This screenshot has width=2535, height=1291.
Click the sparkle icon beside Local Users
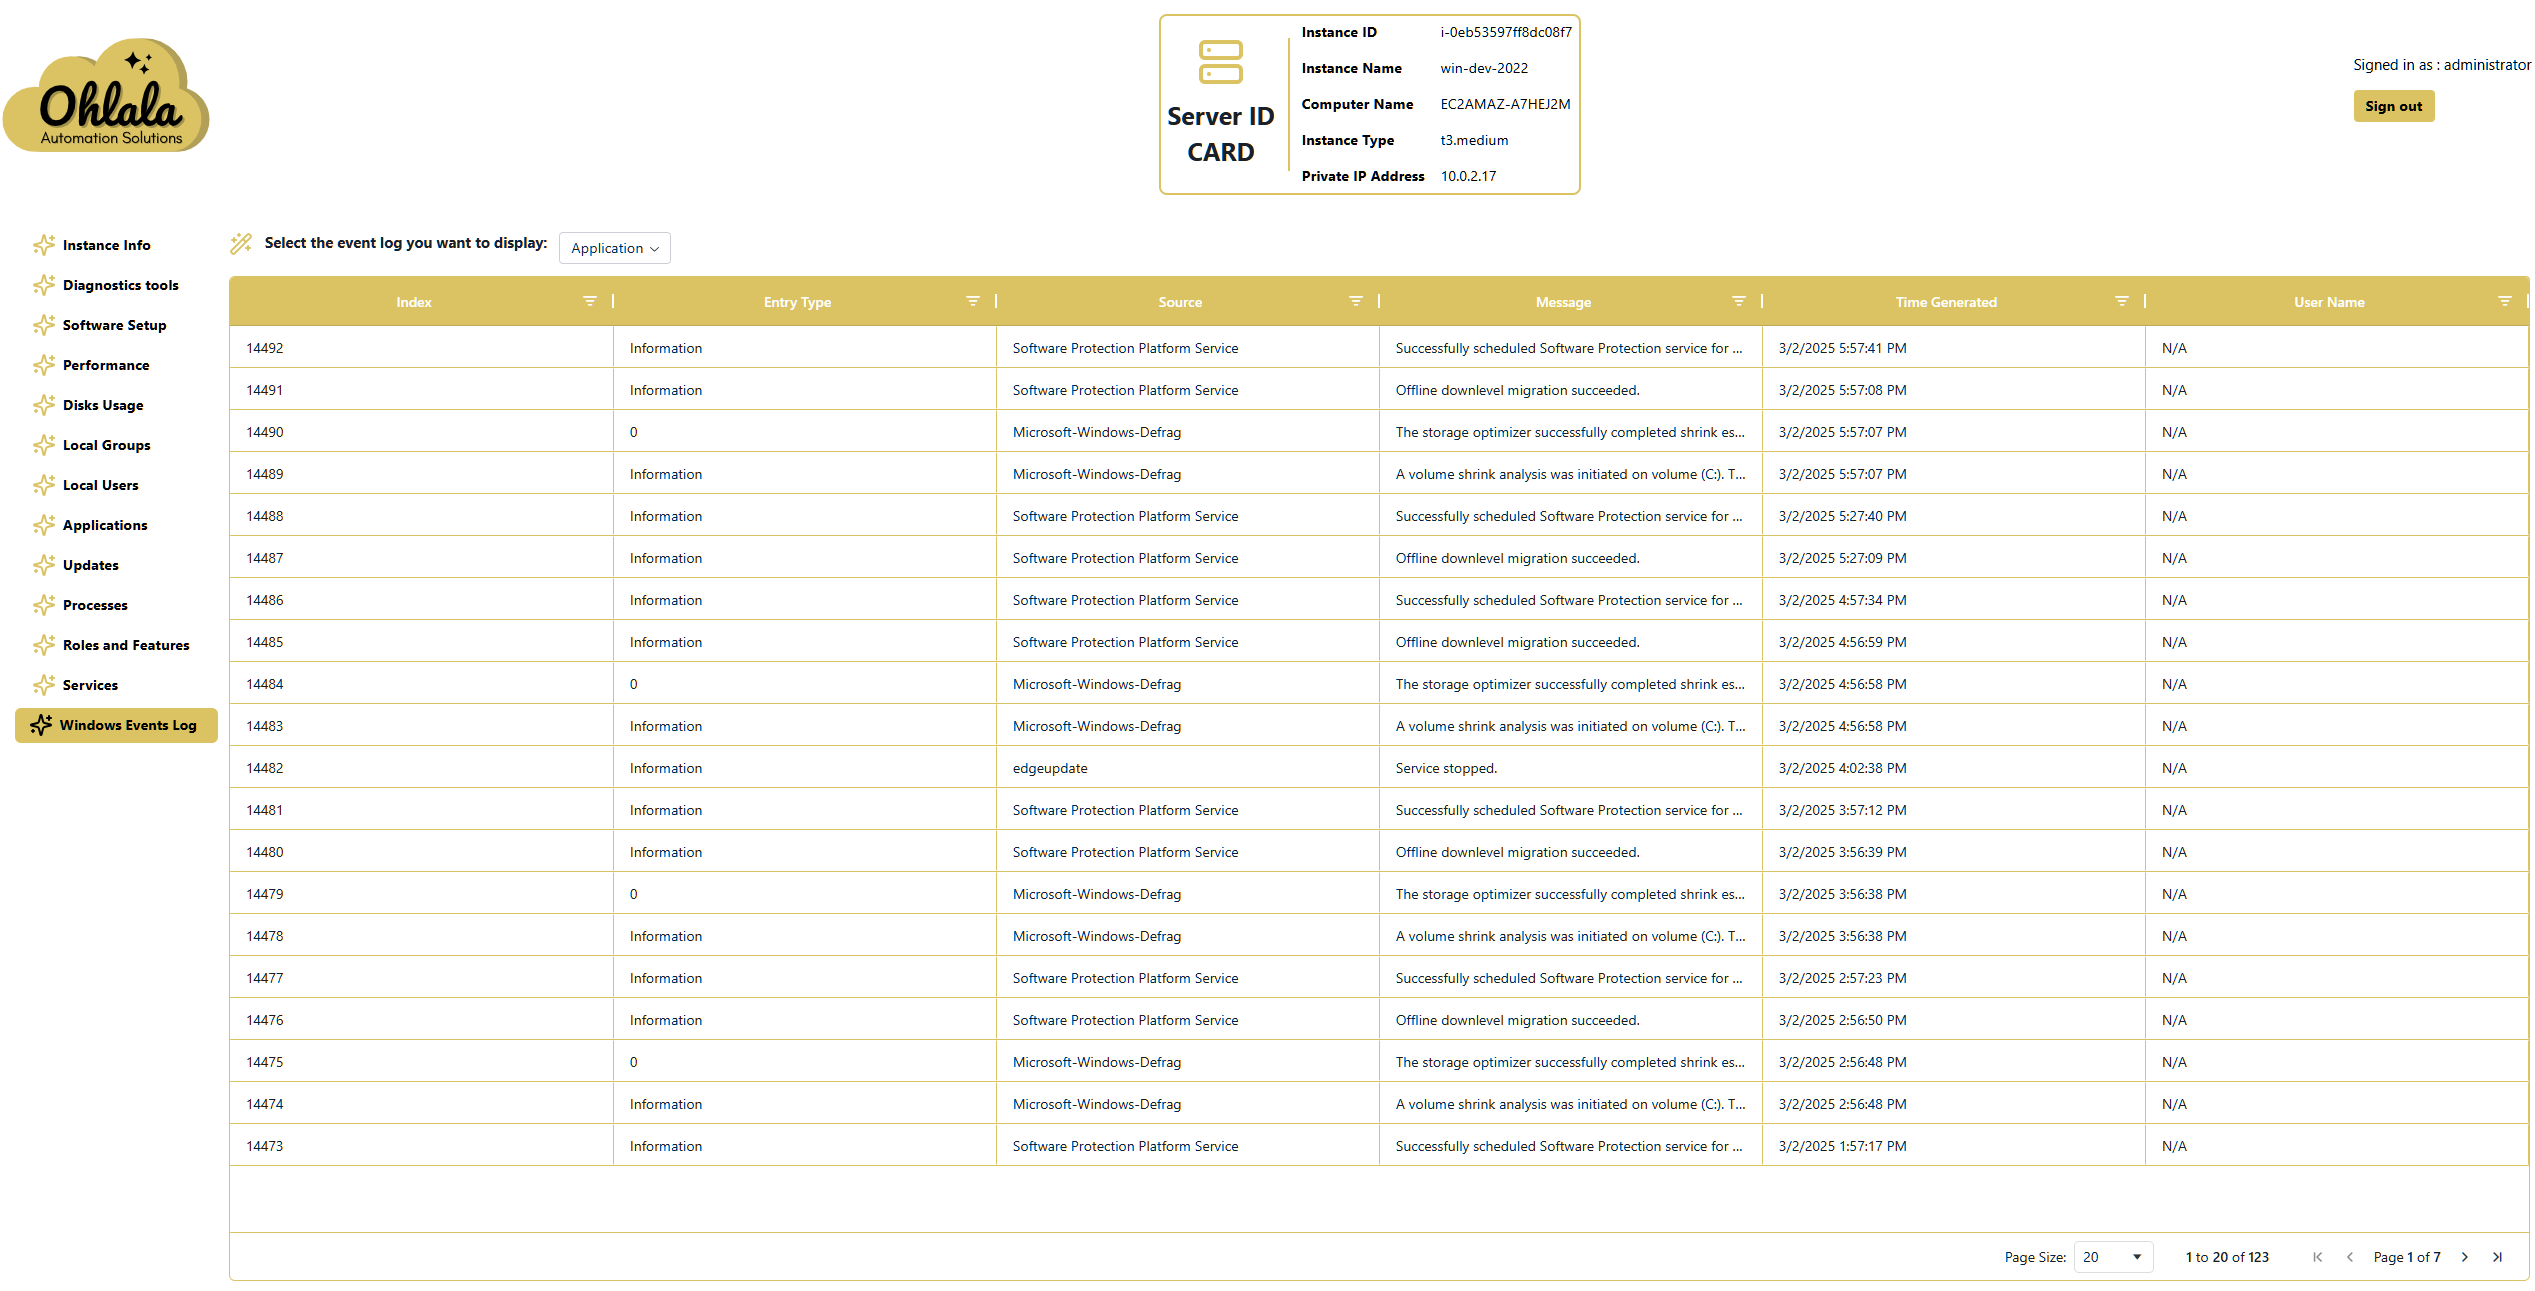(44, 485)
